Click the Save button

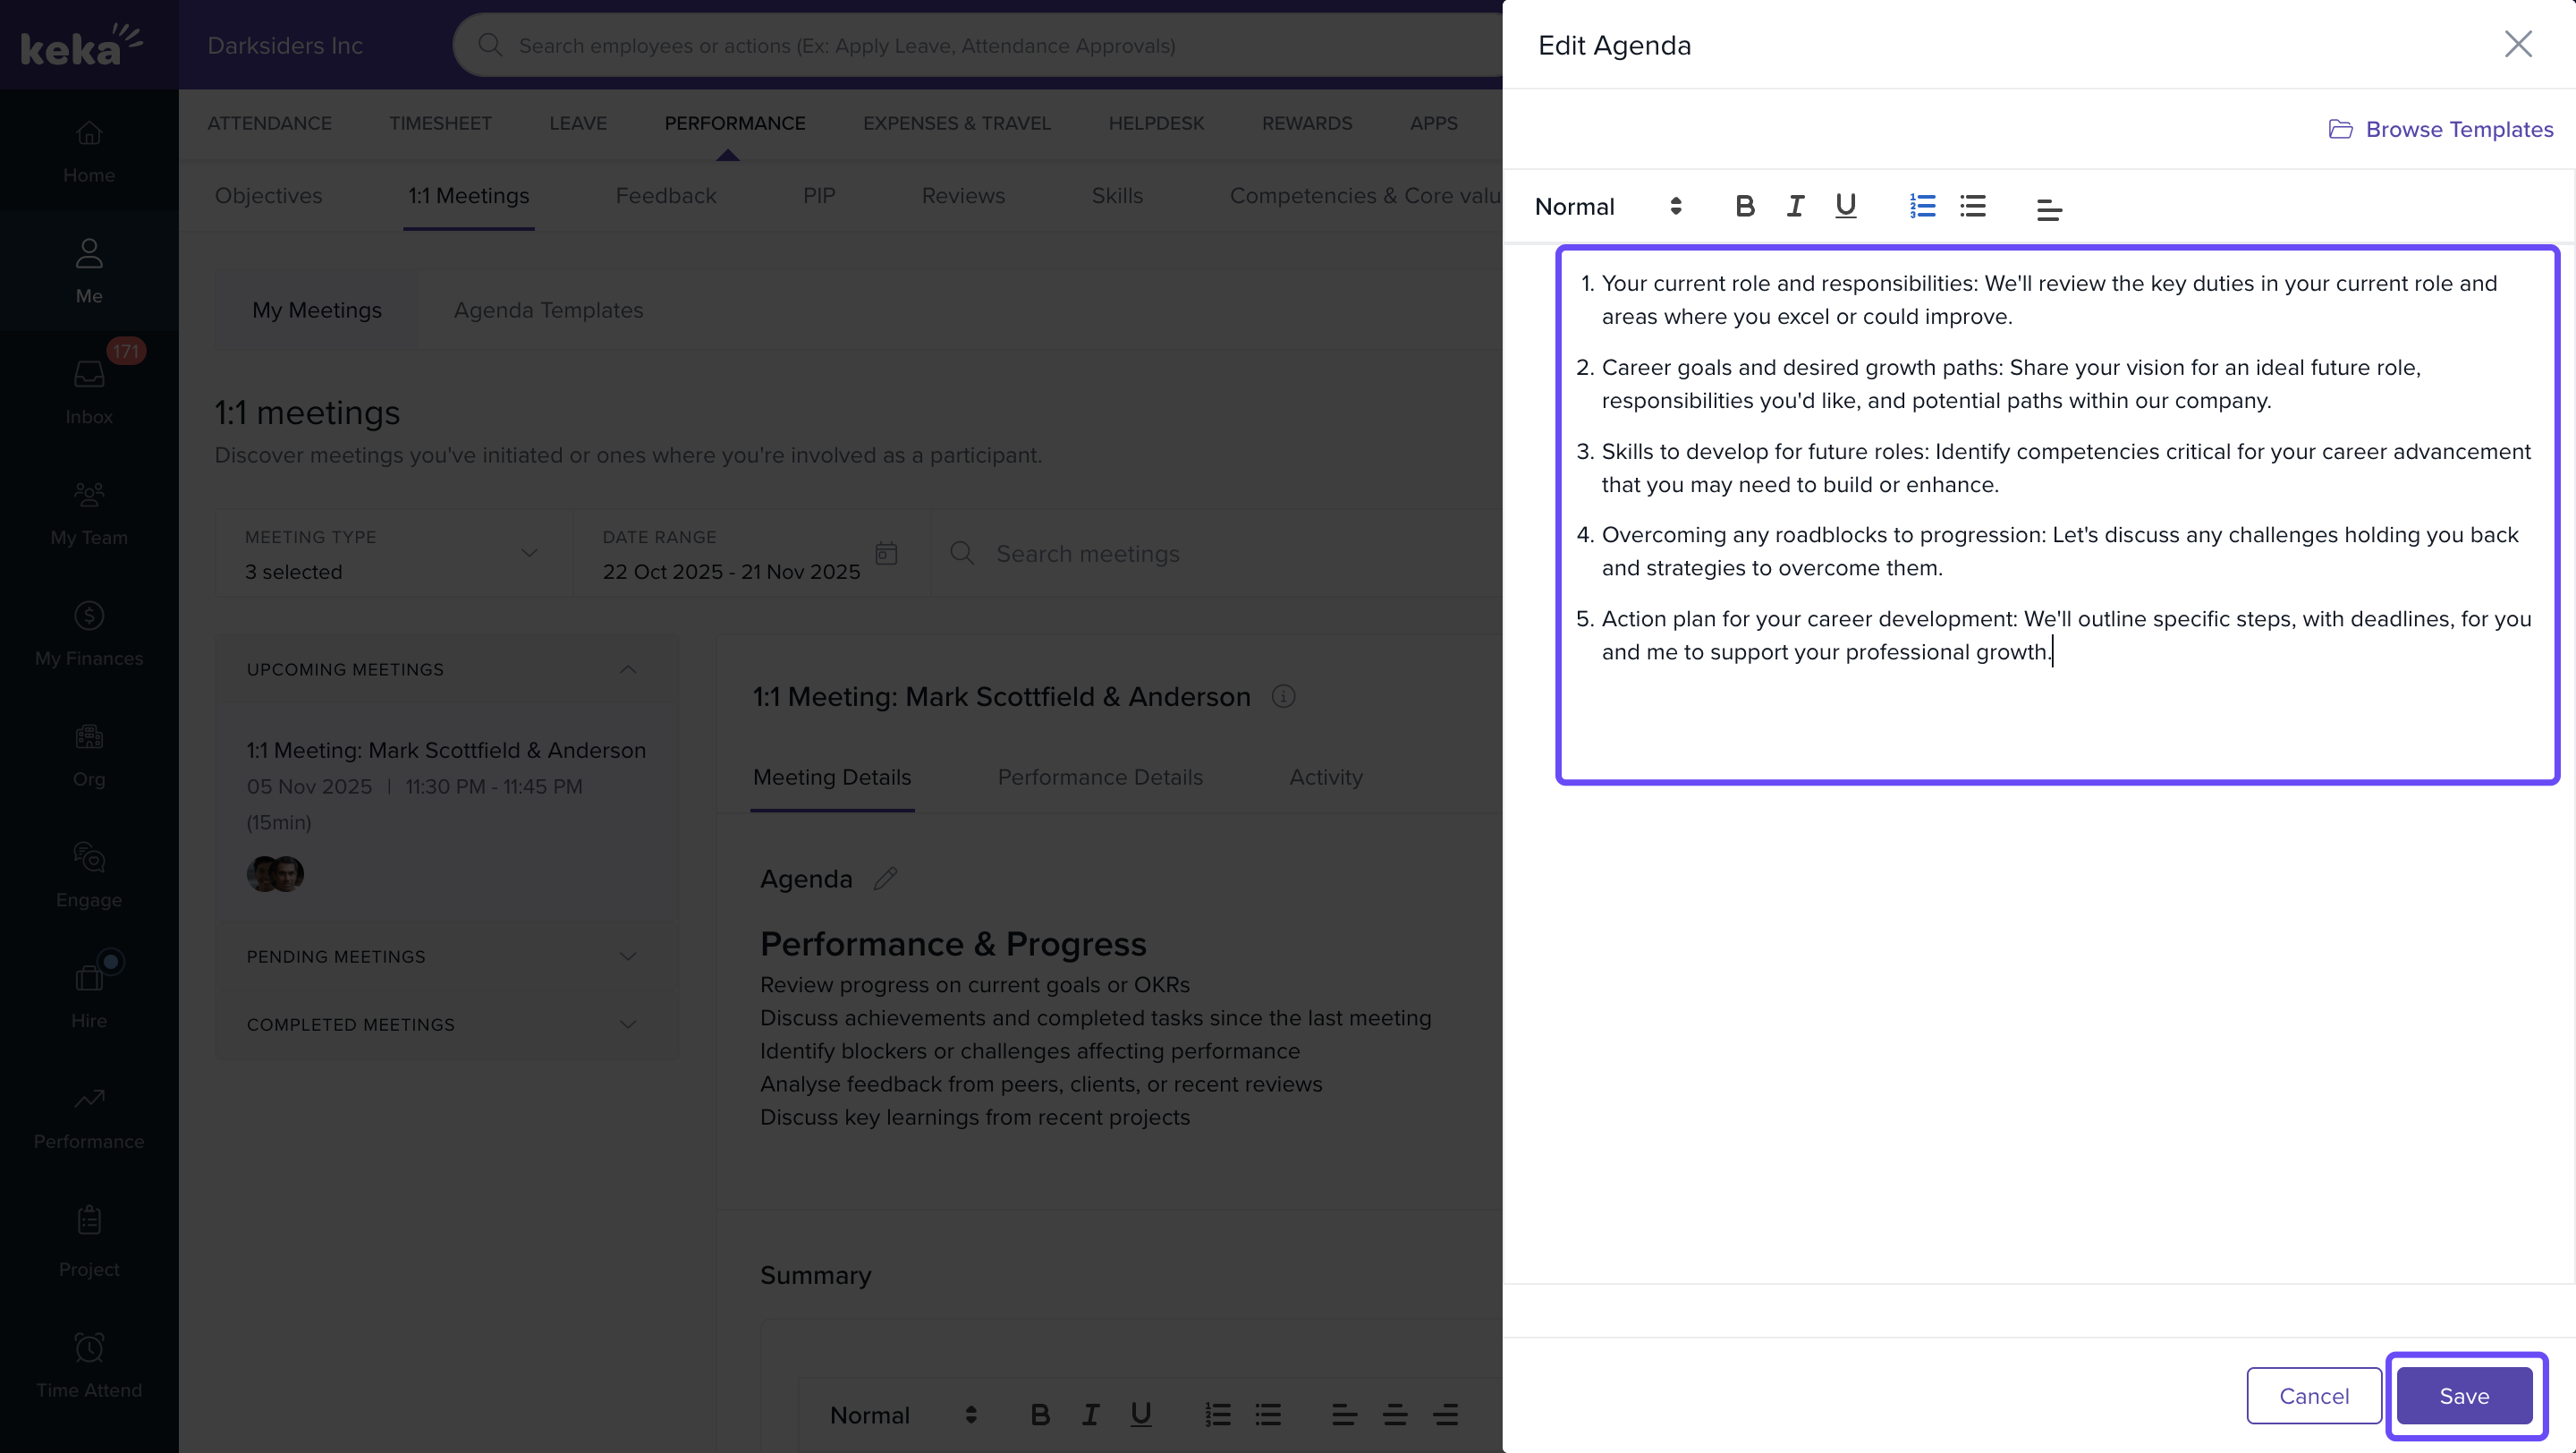(x=2464, y=1396)
